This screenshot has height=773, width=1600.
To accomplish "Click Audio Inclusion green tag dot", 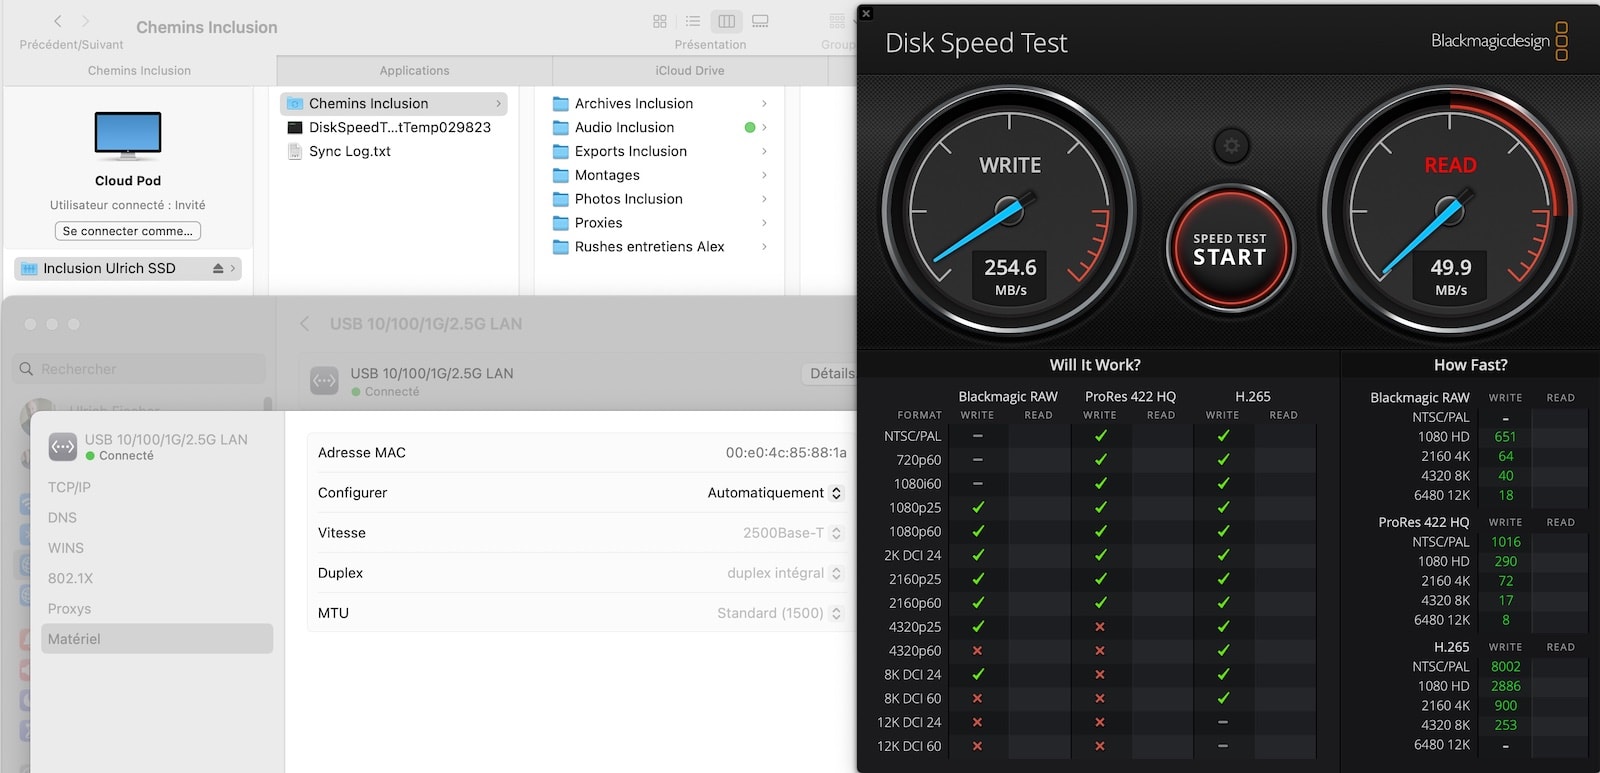I will 750,127.
